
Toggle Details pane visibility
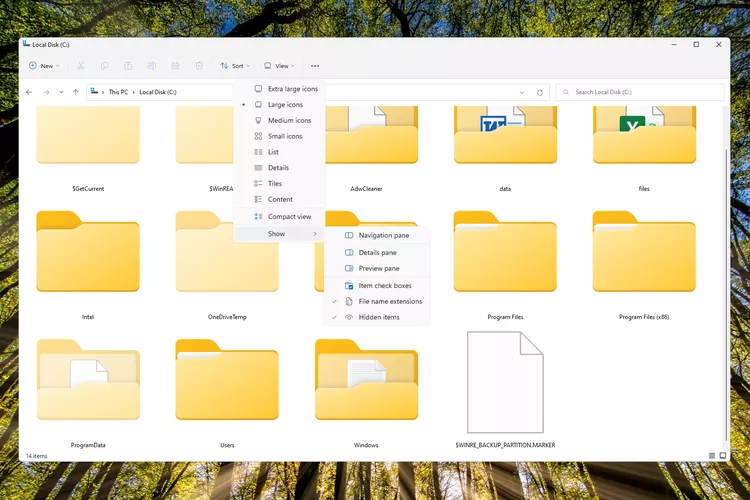pyautogui.click(x=377, y=253)
